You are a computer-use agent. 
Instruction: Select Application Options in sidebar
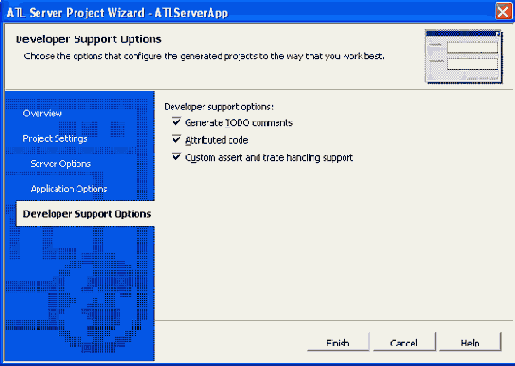click(x=69, y=189)
